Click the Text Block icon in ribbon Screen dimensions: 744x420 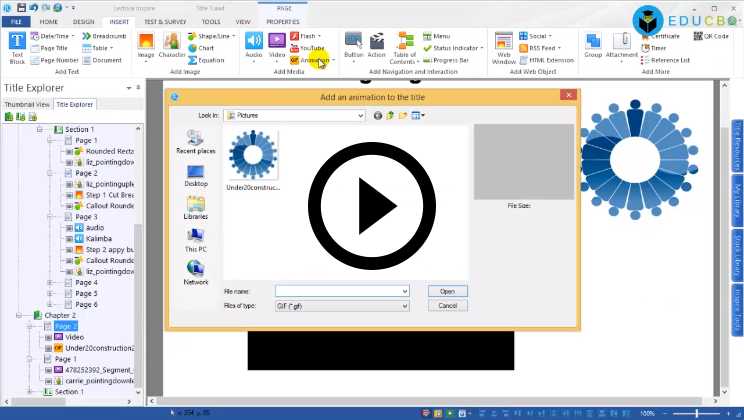[17, 45]
